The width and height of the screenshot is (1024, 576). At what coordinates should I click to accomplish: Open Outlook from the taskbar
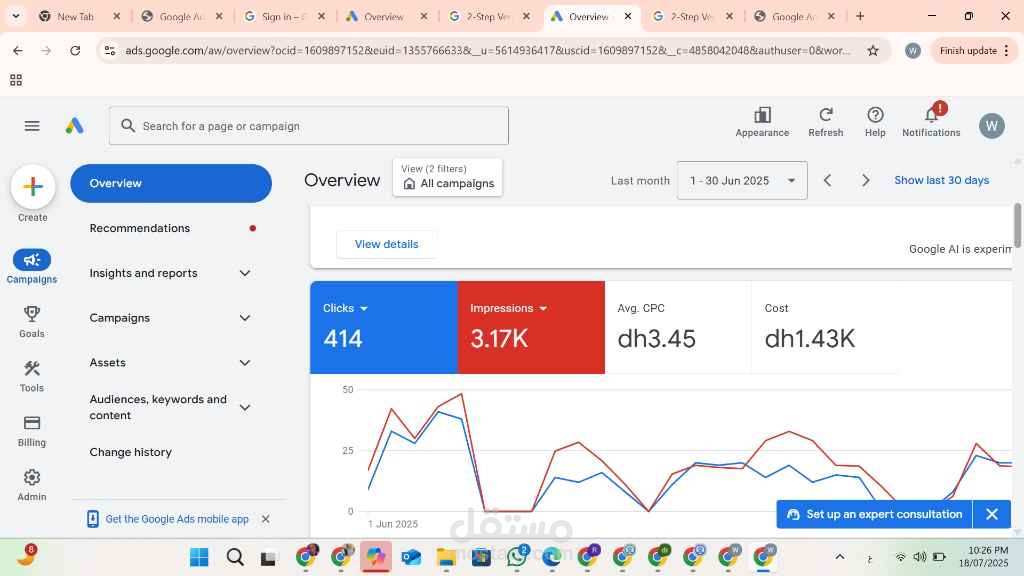click(x=411, y=557)
